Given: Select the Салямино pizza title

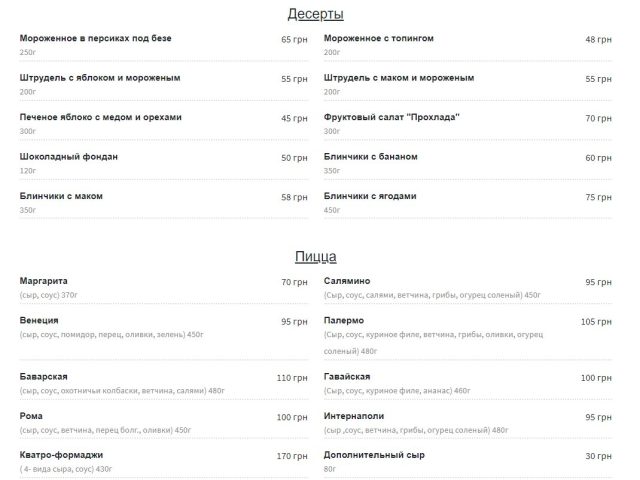Looking at the screenshot, I should click(x=347, y=281).
